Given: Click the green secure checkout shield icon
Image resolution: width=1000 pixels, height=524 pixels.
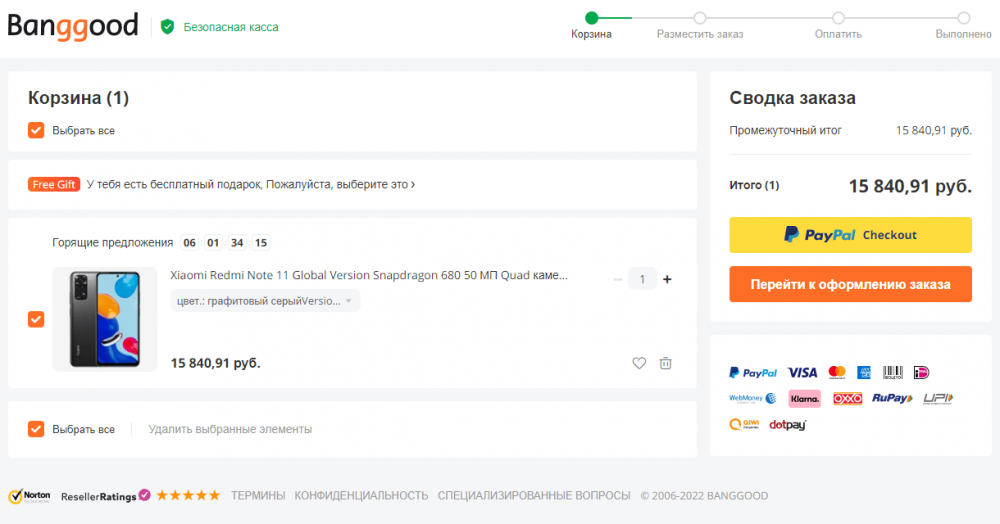Looking at the screenshot, I should point(167,27).
